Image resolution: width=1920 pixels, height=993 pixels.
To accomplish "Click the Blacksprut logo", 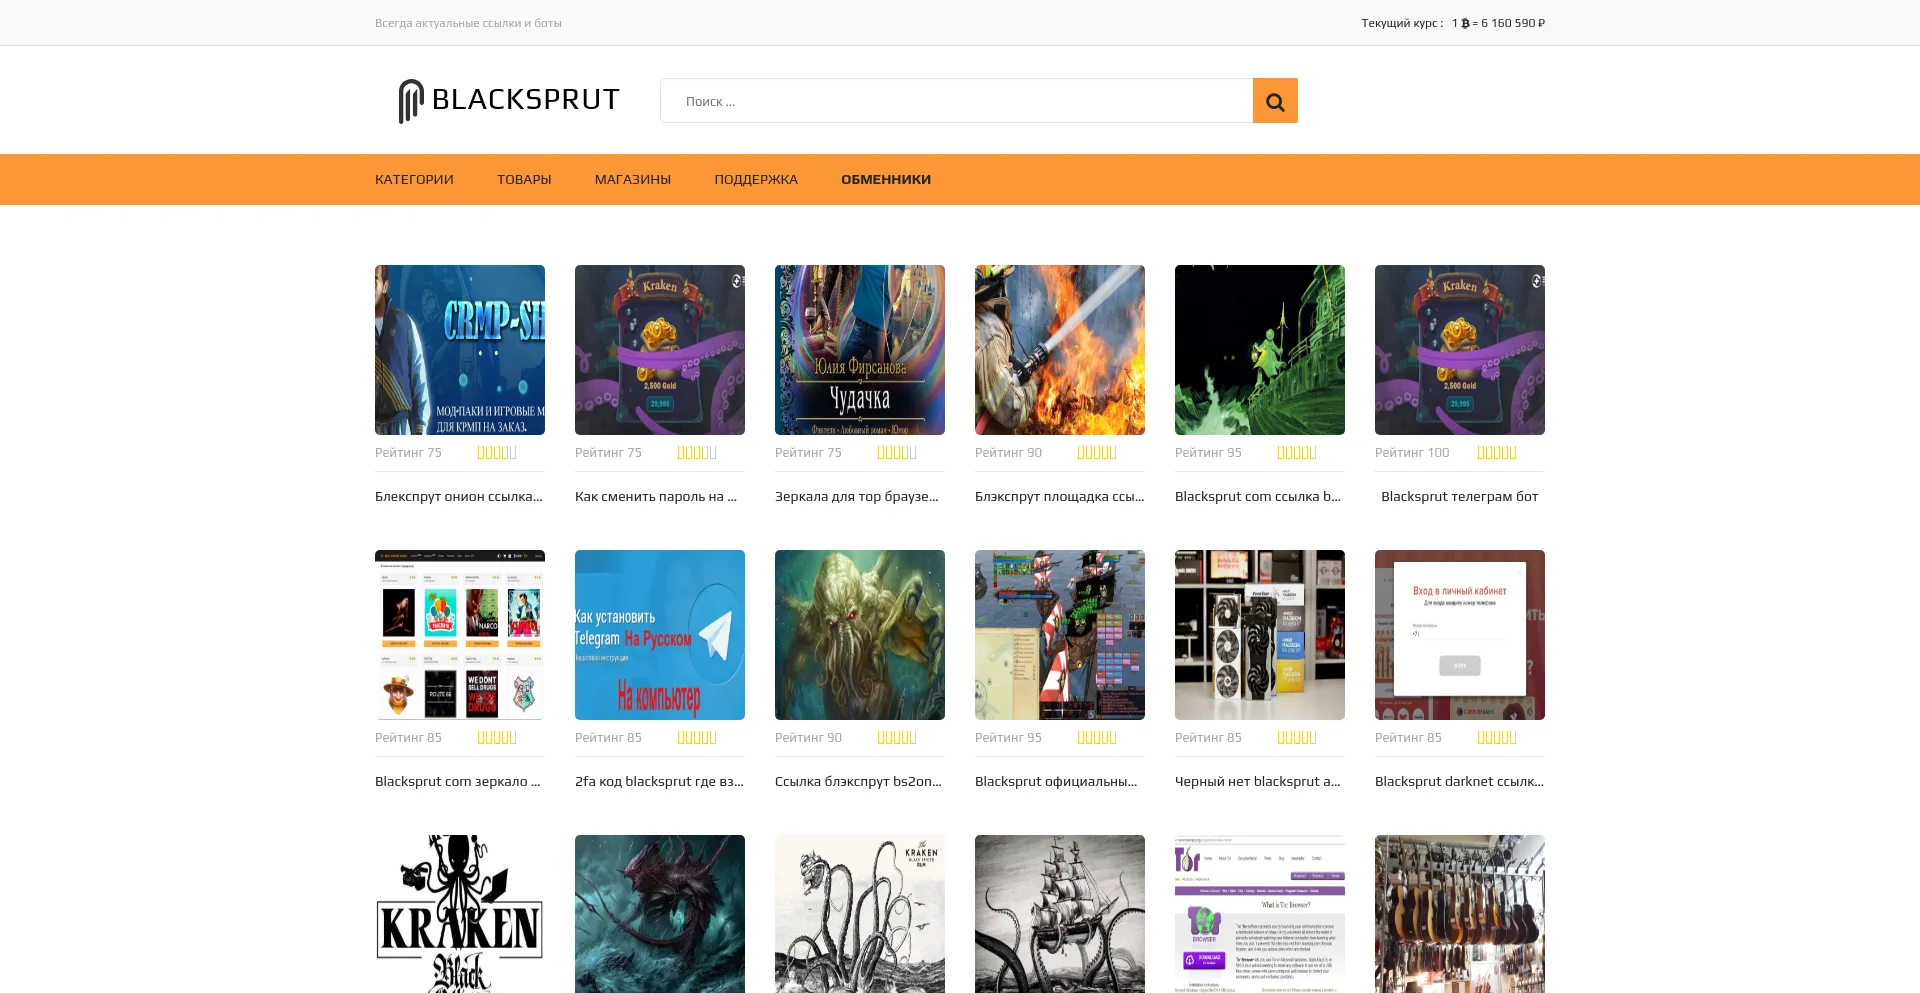I will pyautogui.click(x=508, y=100).
